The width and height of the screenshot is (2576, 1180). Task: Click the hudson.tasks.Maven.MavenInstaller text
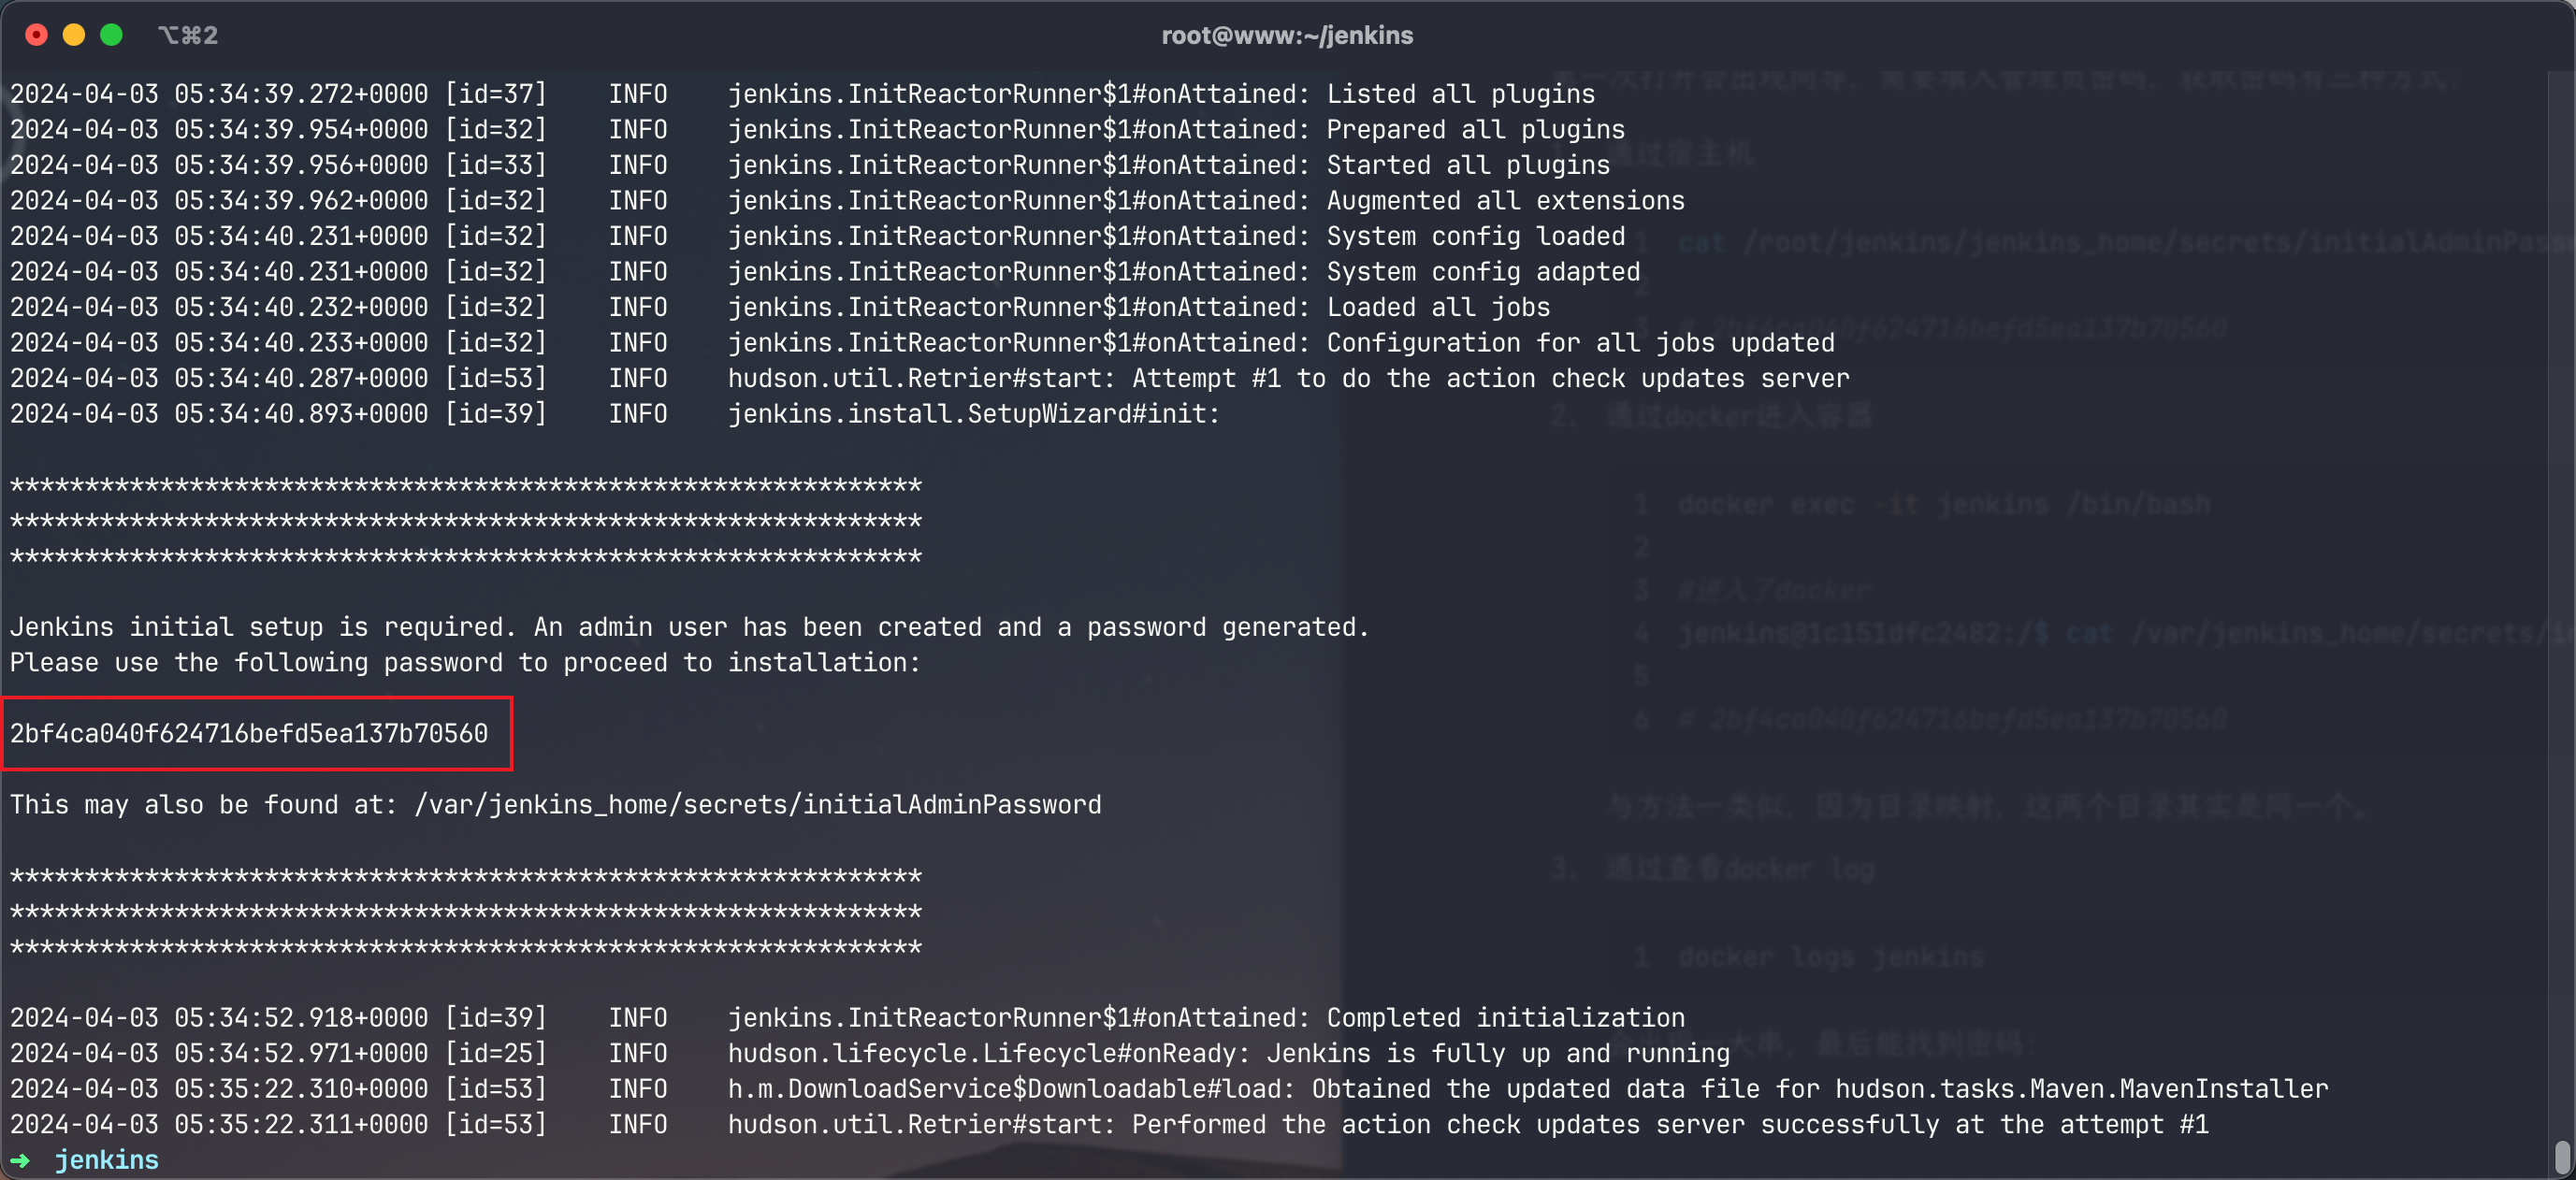pos(2082,1088)
